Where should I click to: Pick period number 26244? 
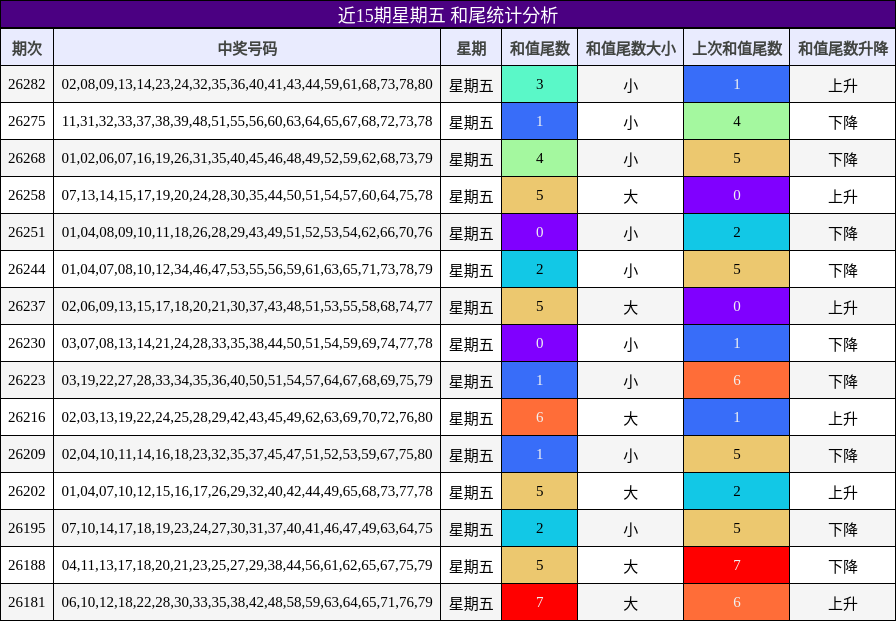tap(27, 269)
